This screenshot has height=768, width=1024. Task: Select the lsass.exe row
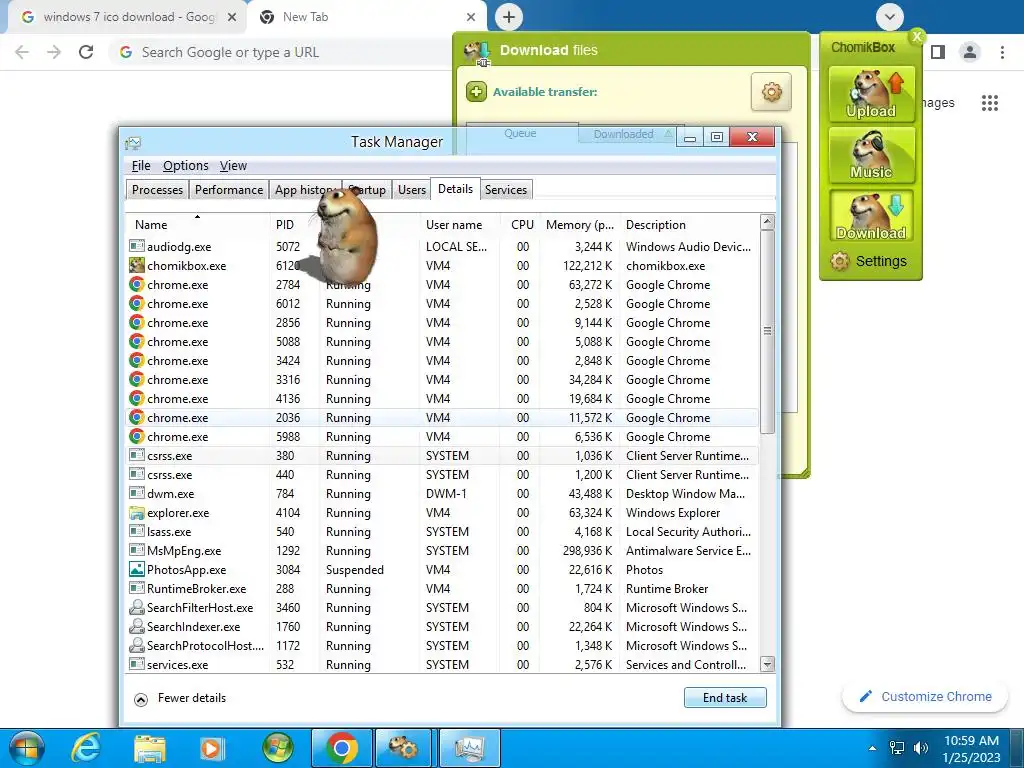point(441,532)
